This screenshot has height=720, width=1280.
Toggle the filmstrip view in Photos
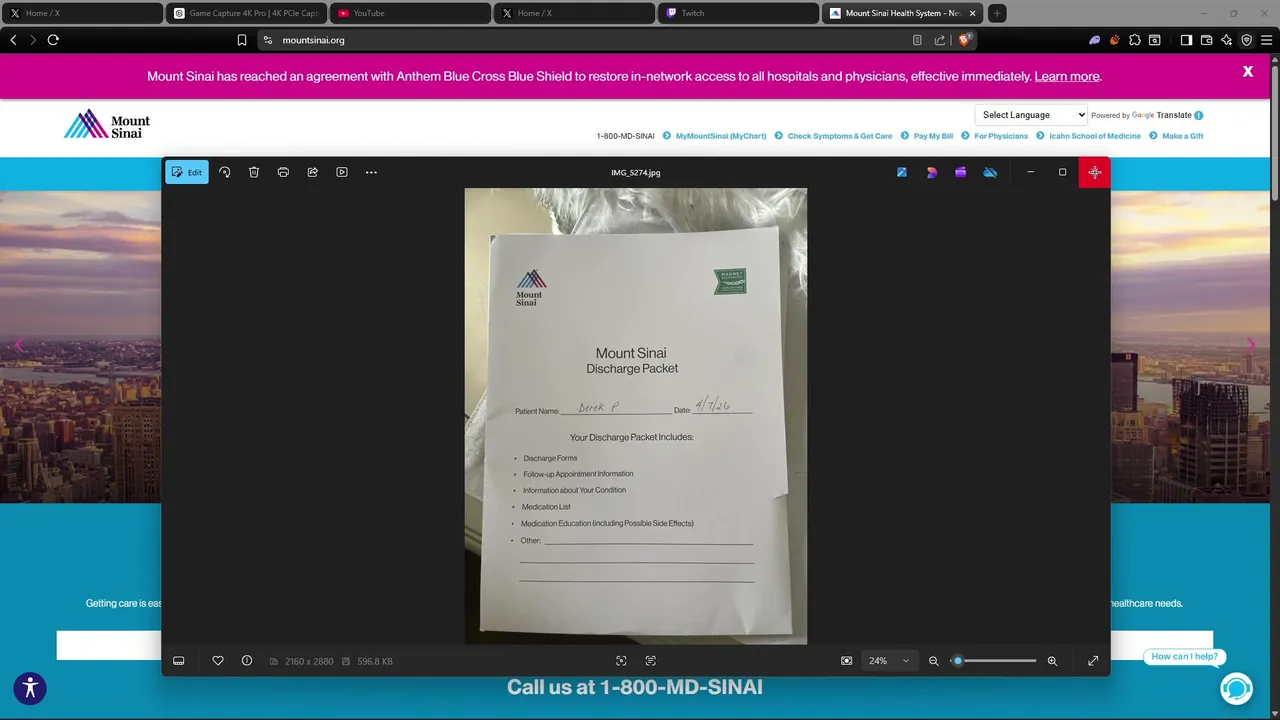coord(179,661)
